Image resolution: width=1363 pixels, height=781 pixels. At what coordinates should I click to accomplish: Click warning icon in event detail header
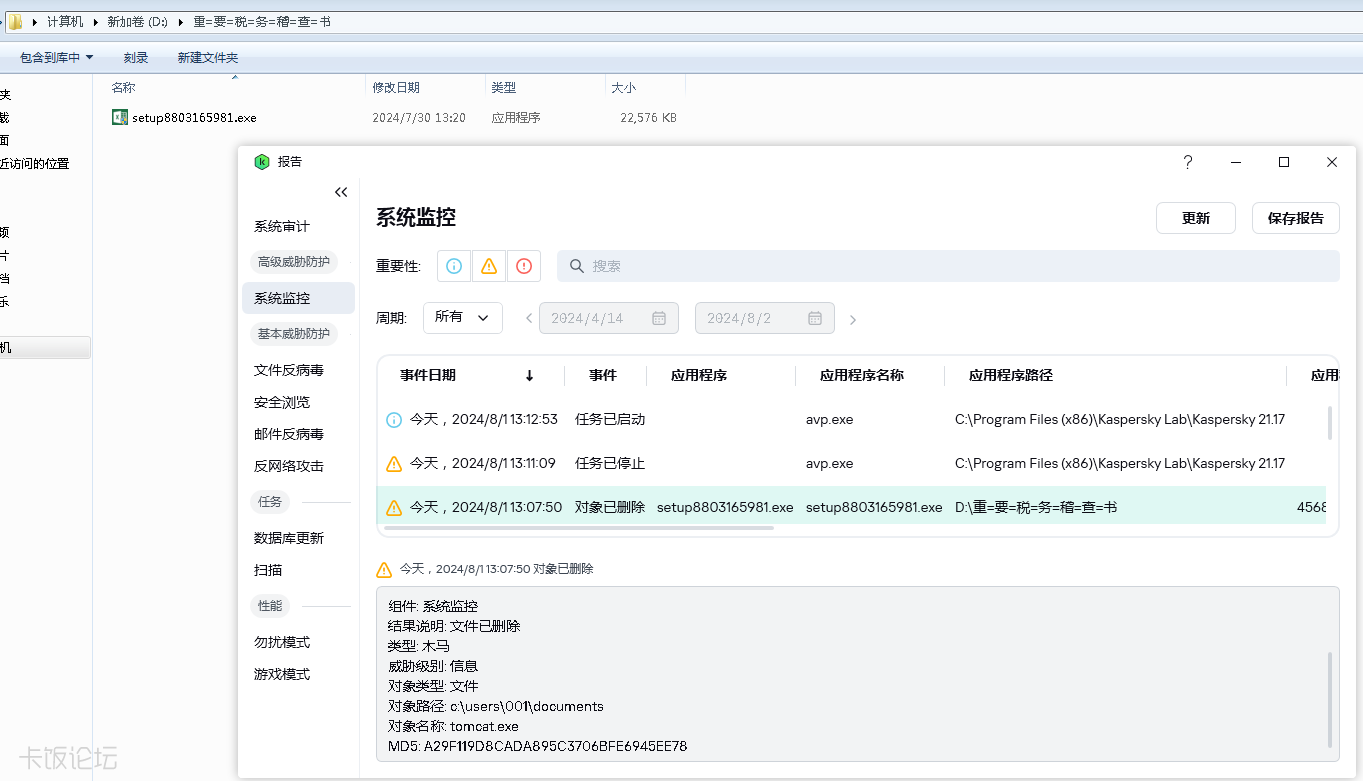[x=384, y=569]
